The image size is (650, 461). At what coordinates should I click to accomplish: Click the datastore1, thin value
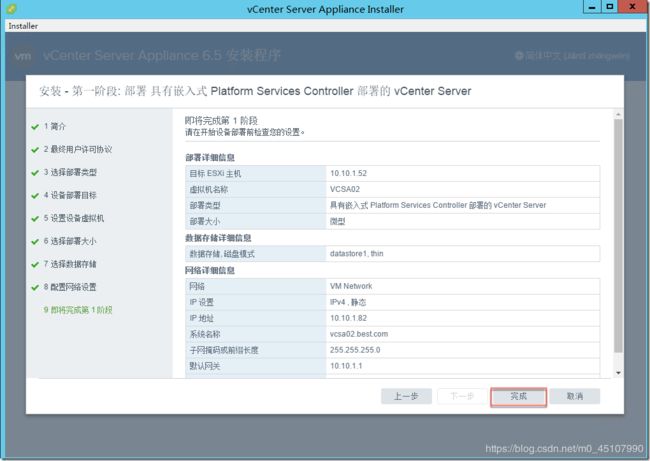pyautogui.click(x=357, y=254)
